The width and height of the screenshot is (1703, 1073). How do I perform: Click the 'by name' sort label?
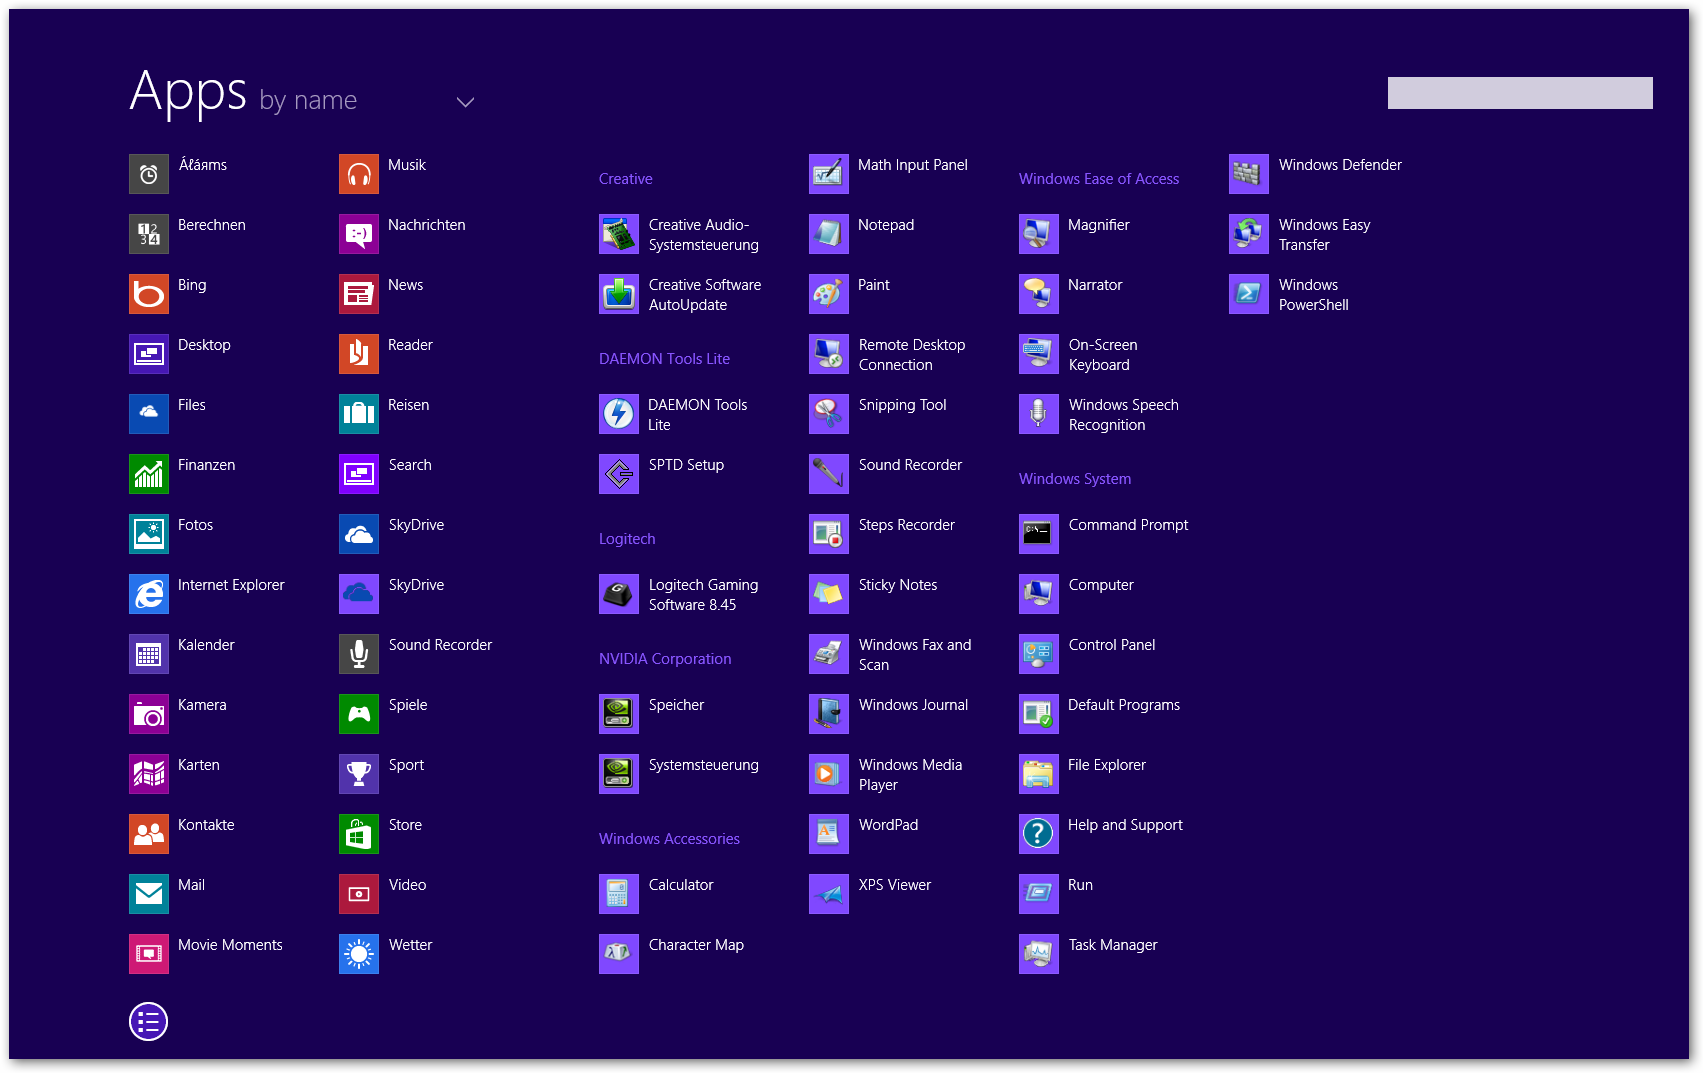click(308, 101)
